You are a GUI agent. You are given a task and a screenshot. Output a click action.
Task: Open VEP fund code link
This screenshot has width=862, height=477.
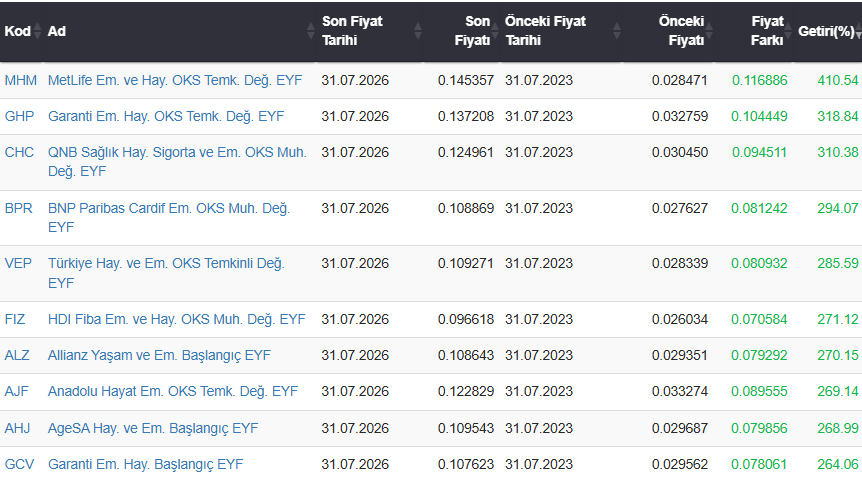pyautogui.click(x=18, y=263)
